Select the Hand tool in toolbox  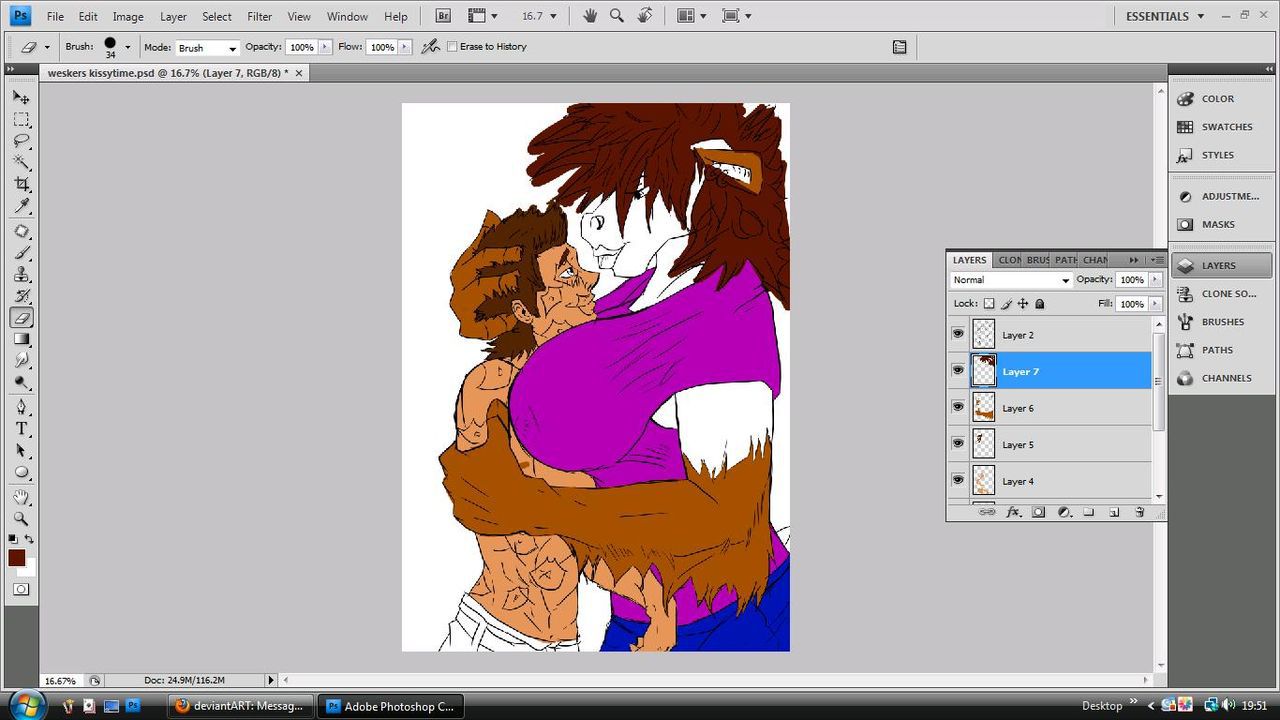pos(21,497)
